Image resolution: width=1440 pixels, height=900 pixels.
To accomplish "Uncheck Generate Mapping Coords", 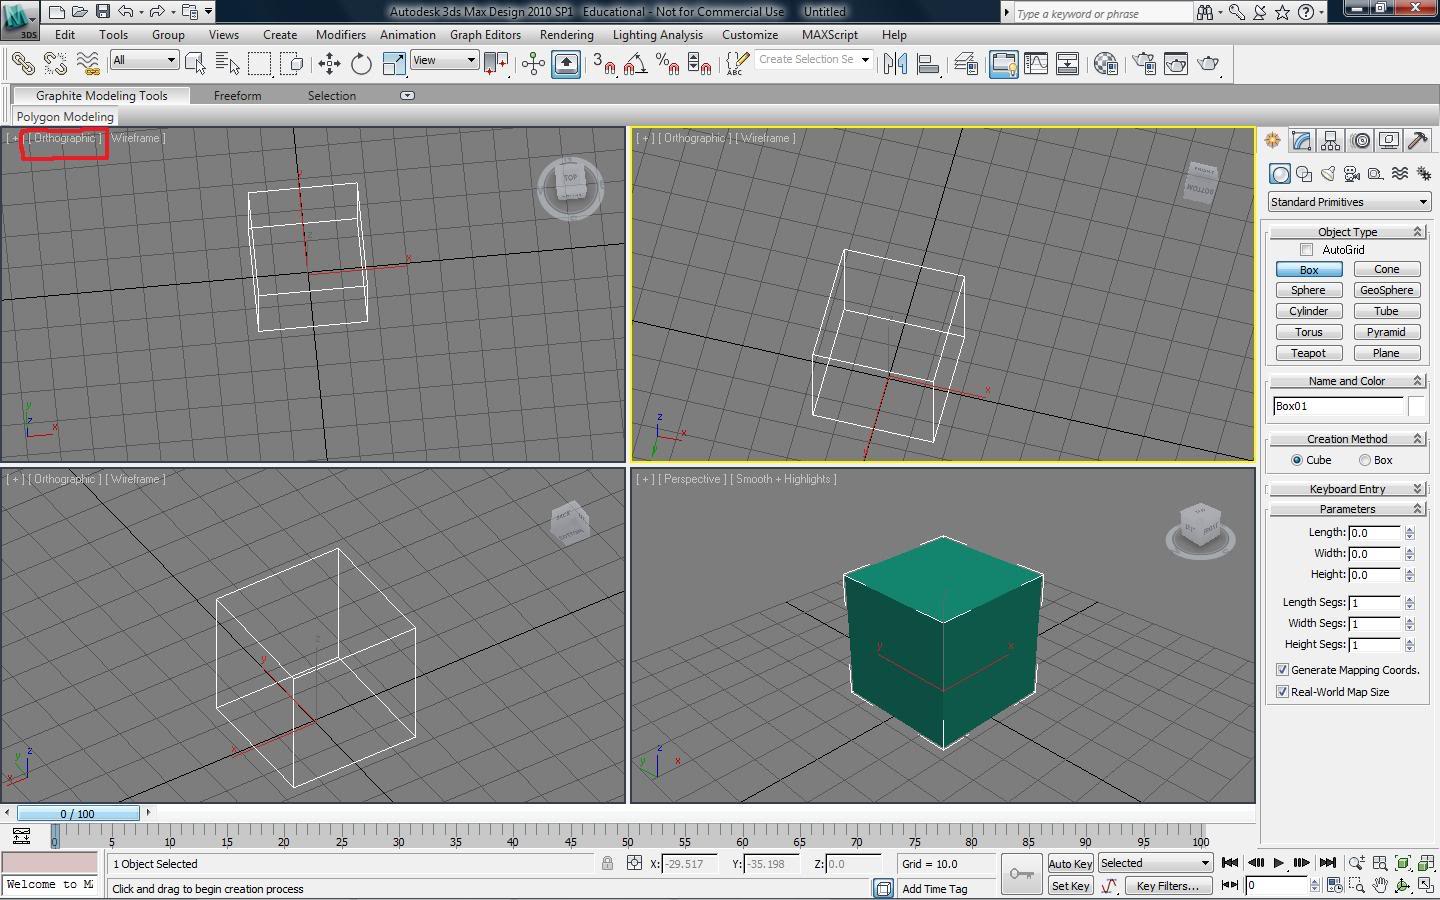I will (x=1282, y=670).
